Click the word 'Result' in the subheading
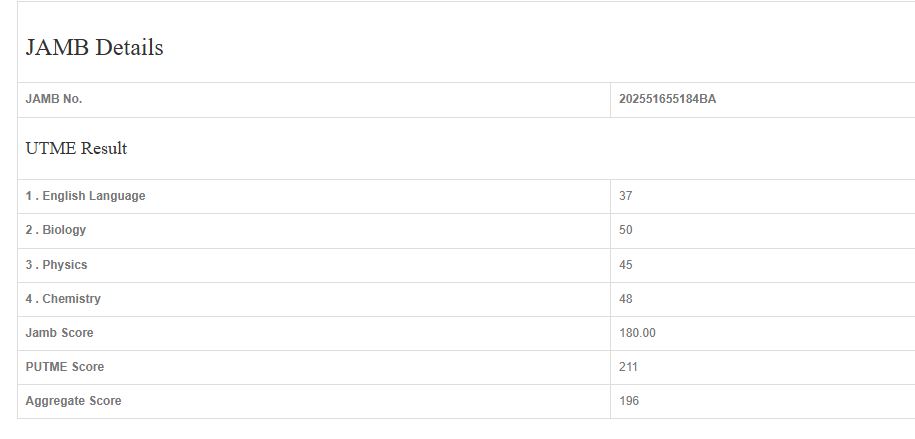The width and height of the screenshot is (915, 439). click(x=103, y=149)
